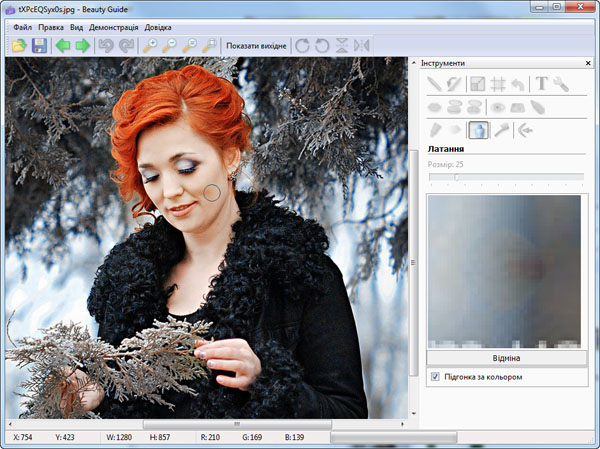Zoom in with the plus magnifier icon

pyautogui.click(x=151, y=46)
